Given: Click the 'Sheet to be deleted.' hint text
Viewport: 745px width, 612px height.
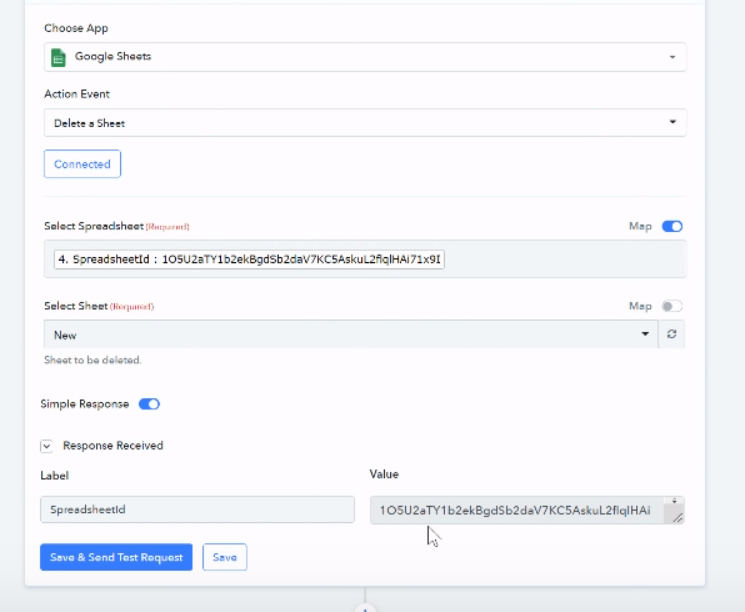Looking at the screenshot, I should (93, 360).
